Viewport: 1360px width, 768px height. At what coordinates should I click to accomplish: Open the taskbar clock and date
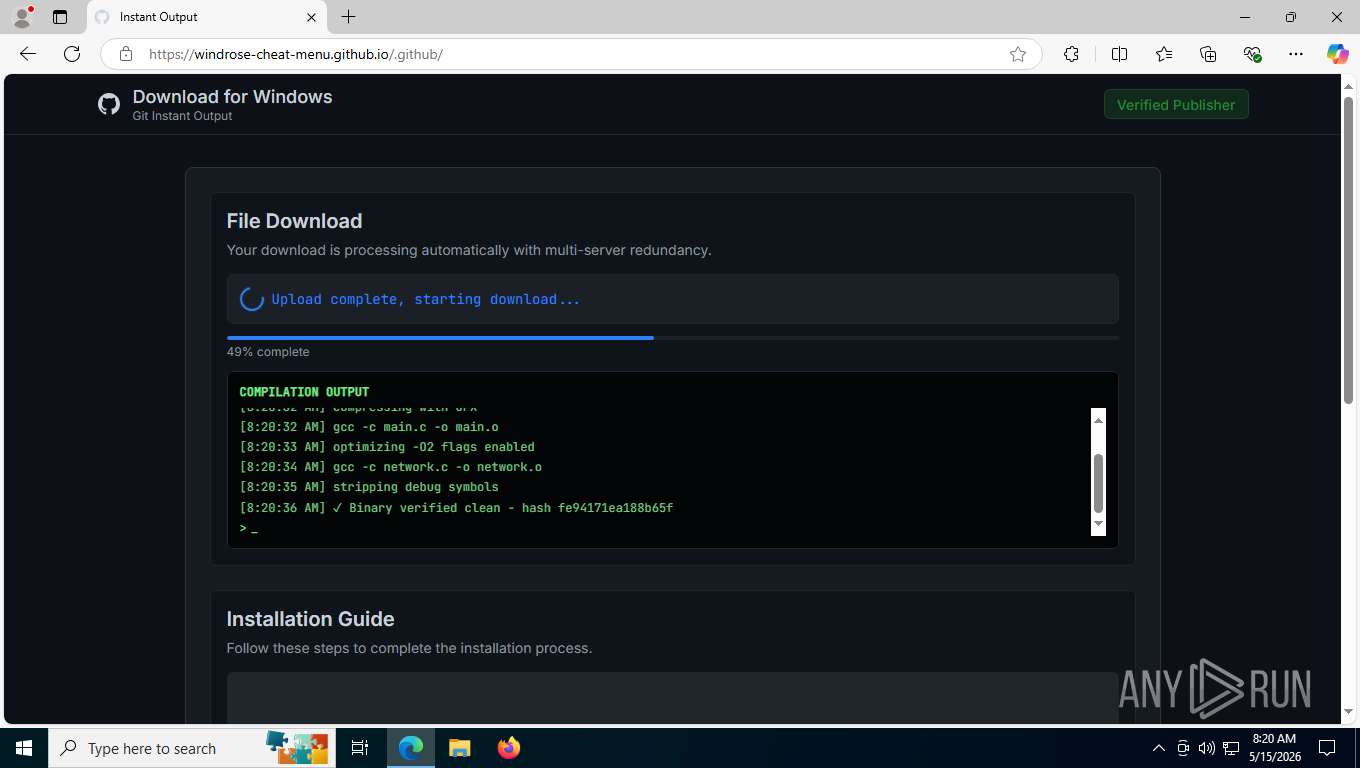(x=1274, y=748)
